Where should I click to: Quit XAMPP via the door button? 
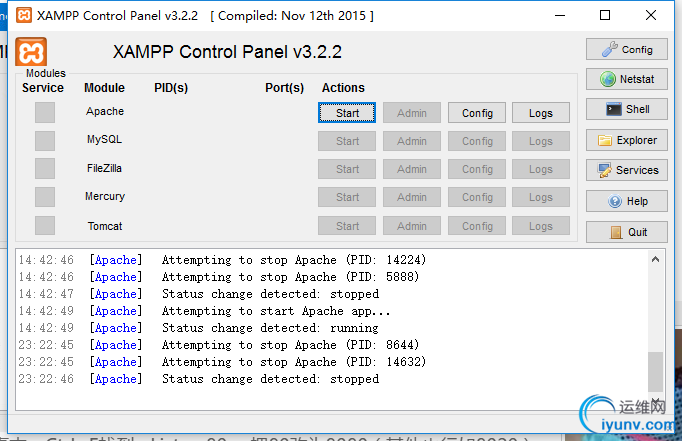(x=626, y=232)
